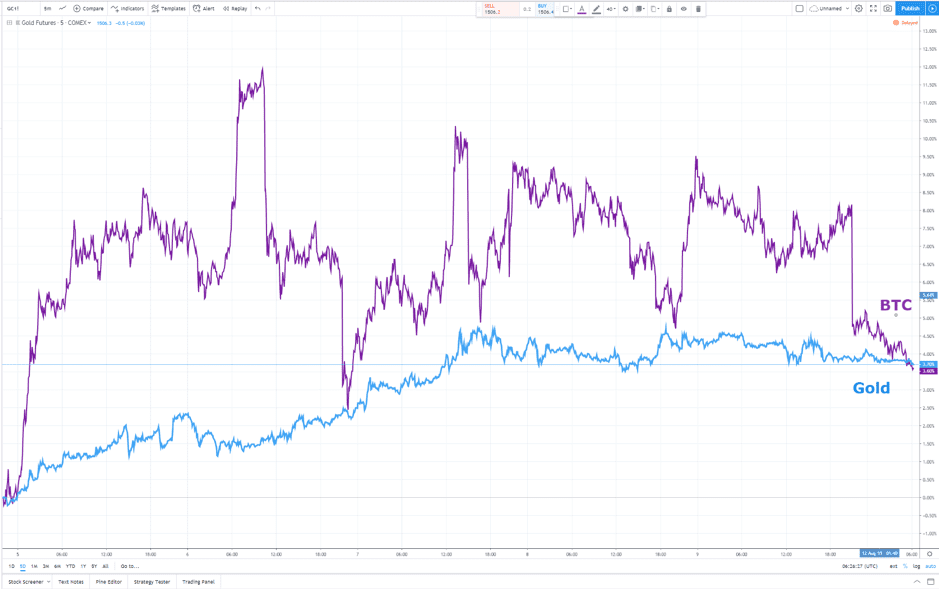Start bar Replay mode
Viewport: 939px width, 589px height.
click(x=235, y=8)
